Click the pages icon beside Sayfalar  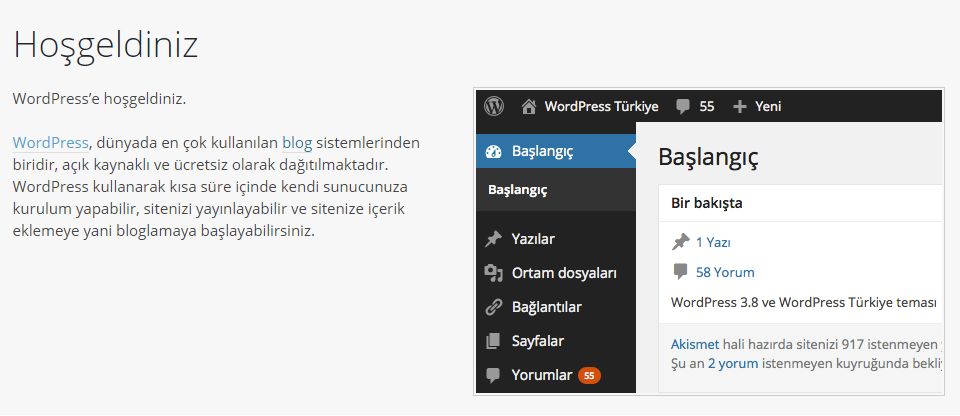[x=493, y=341]
